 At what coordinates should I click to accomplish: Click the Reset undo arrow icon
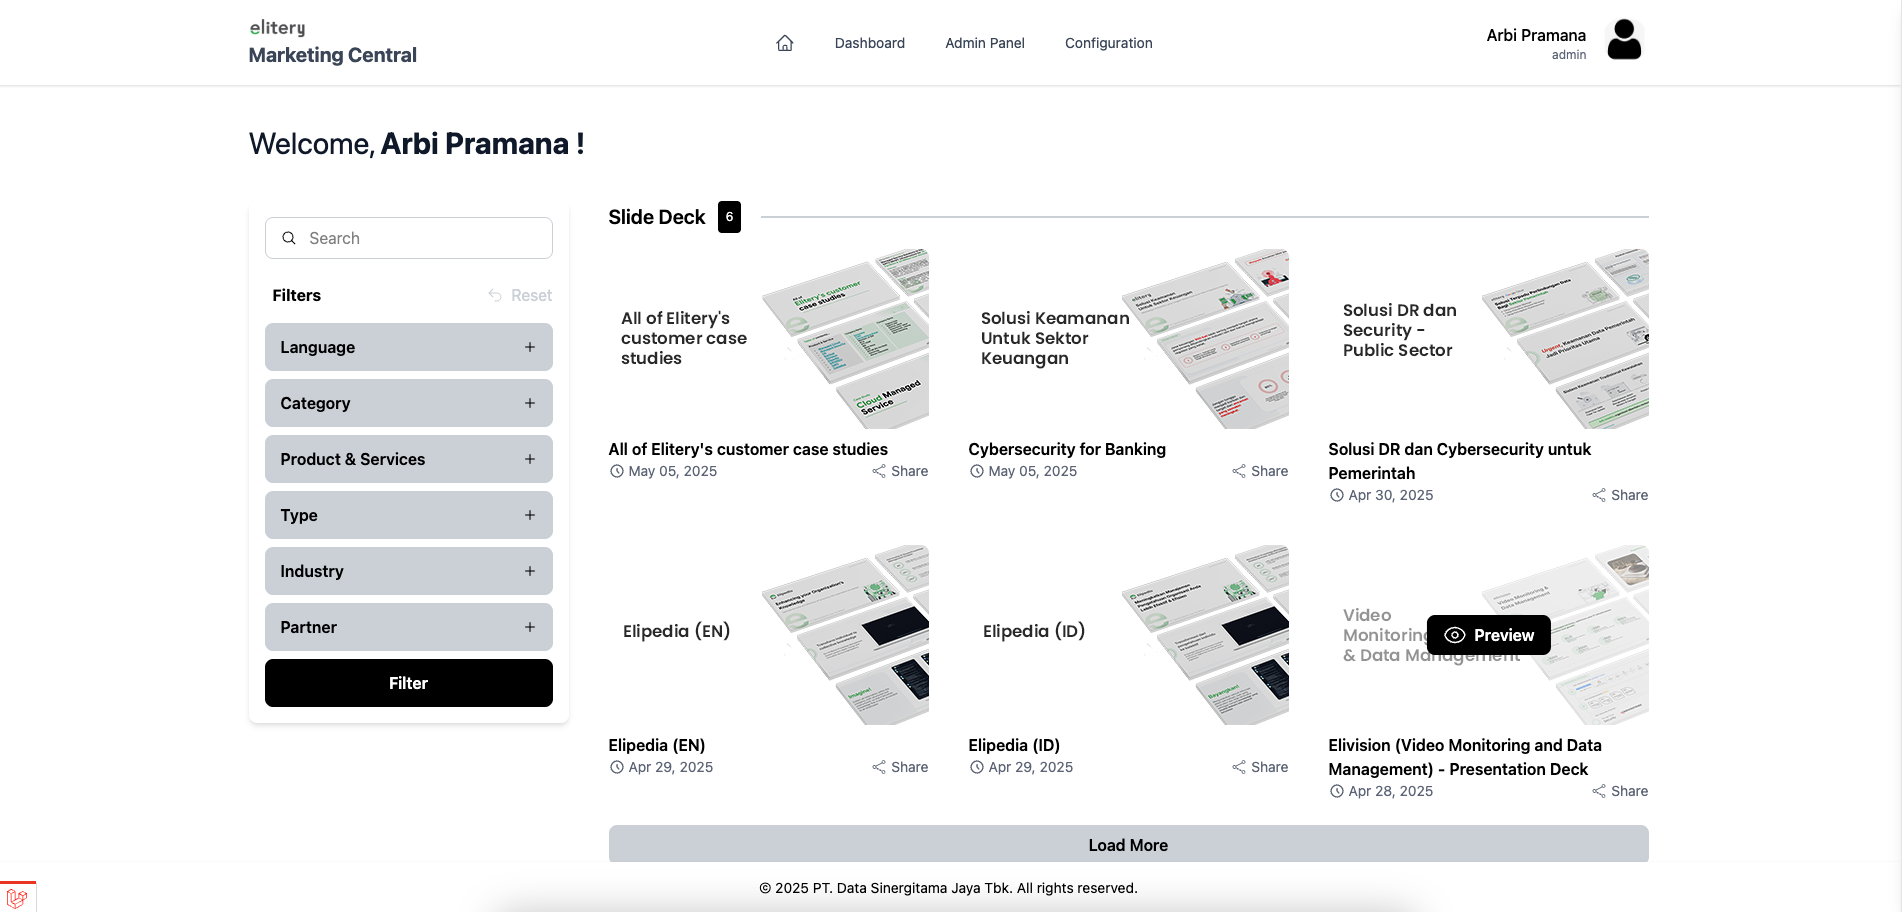pos(495,295)
